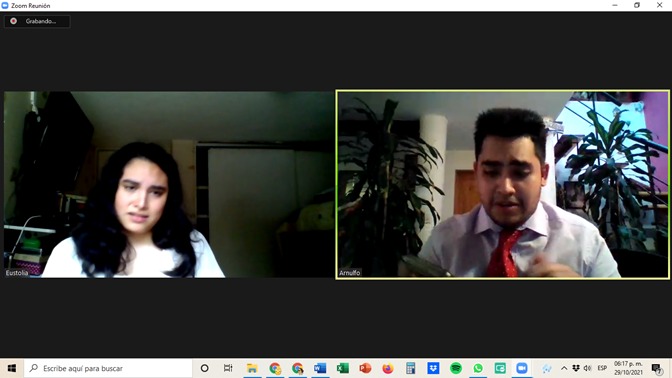Open Excel from the taskbar
Viewport: 672px width, 378px height.
(342, 368)
